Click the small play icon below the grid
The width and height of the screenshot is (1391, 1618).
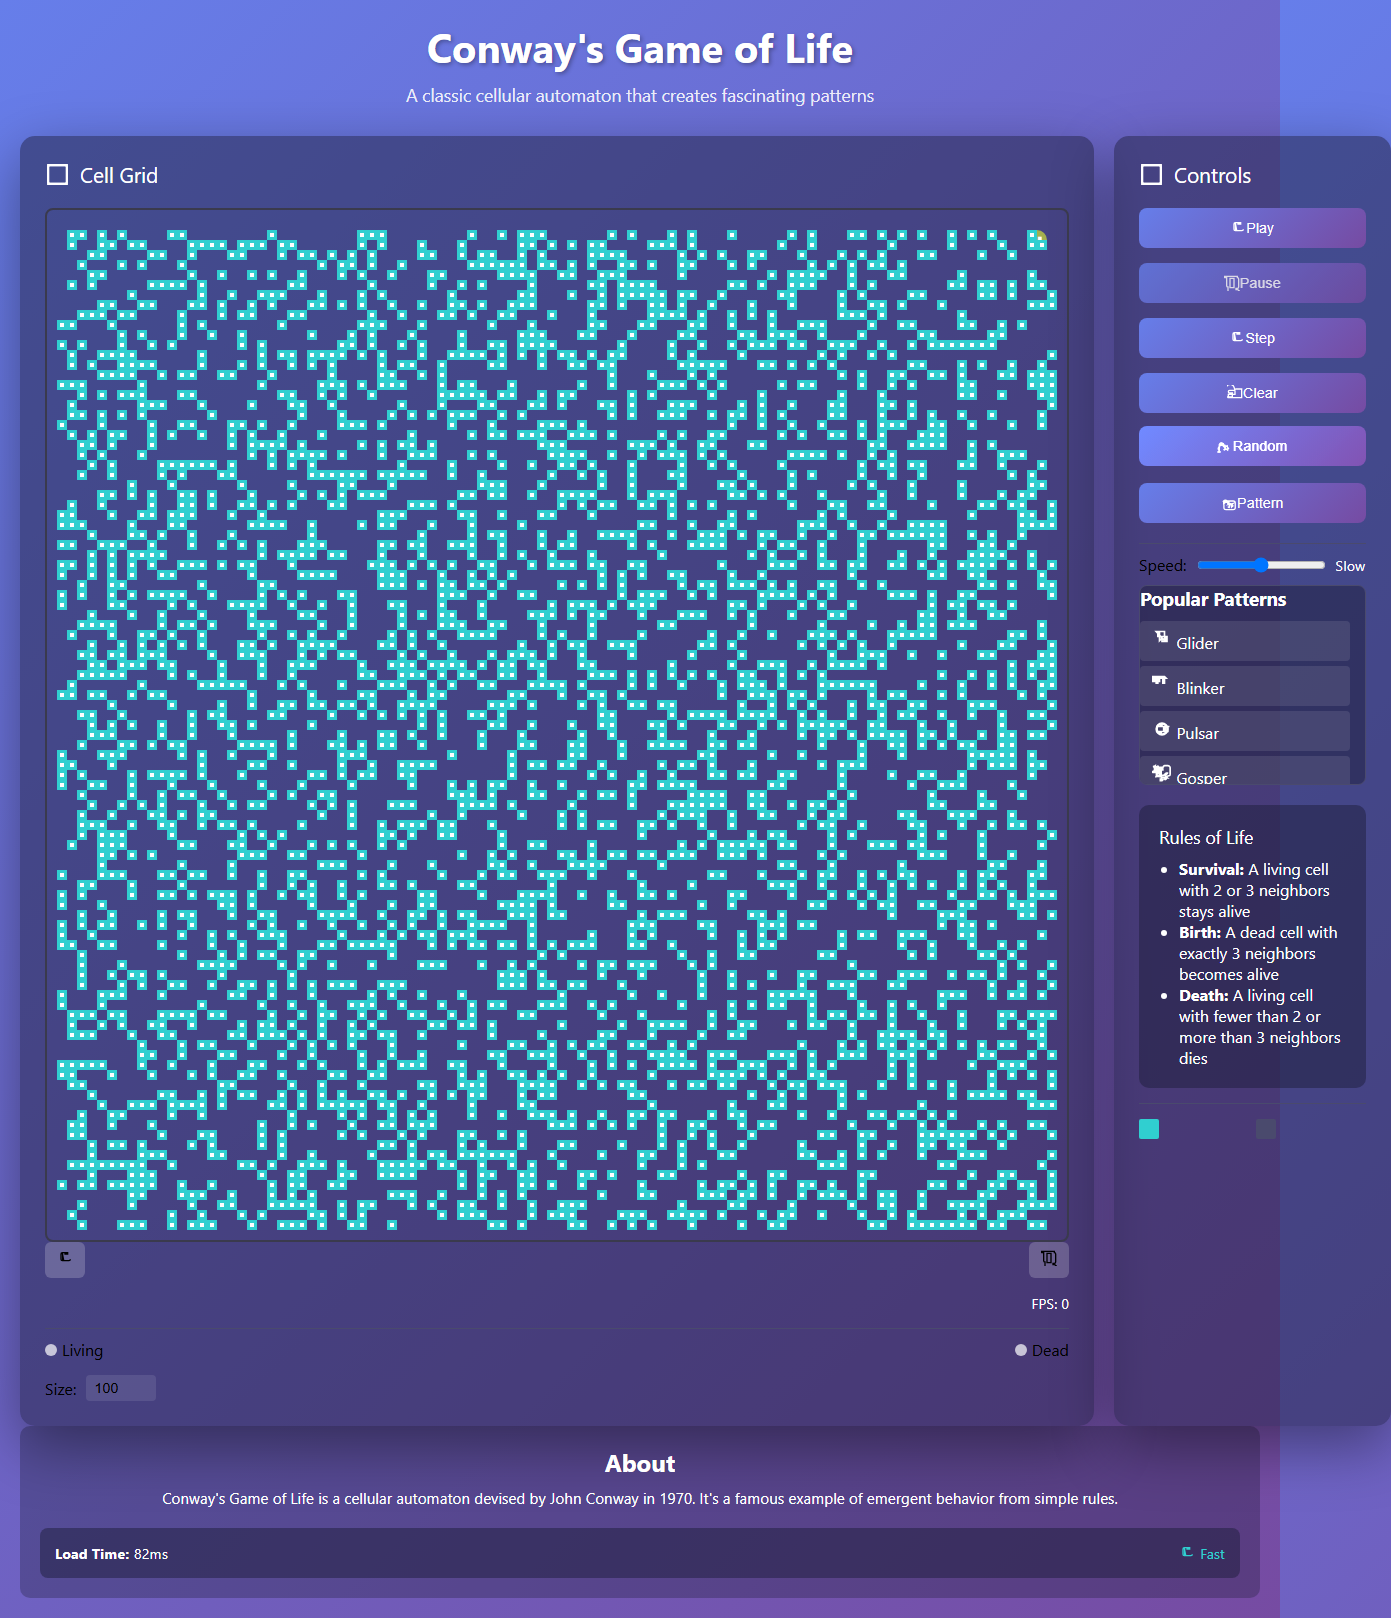(x=65, y=1259)
